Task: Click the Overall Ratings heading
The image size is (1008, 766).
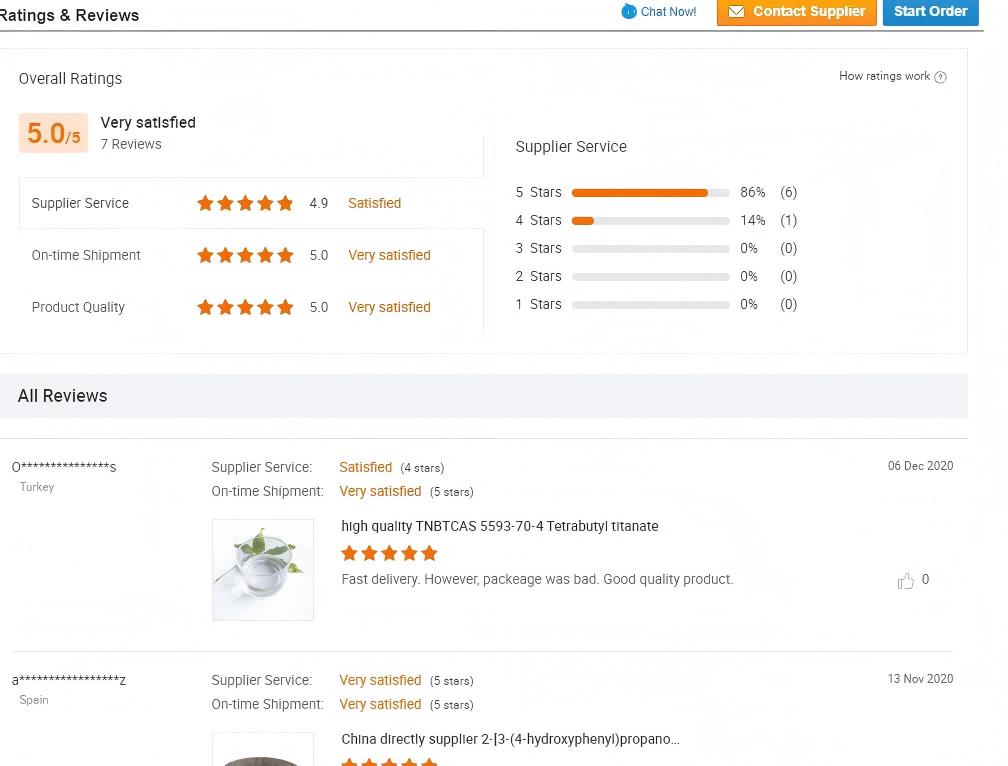Action: (x=70, y=78)
